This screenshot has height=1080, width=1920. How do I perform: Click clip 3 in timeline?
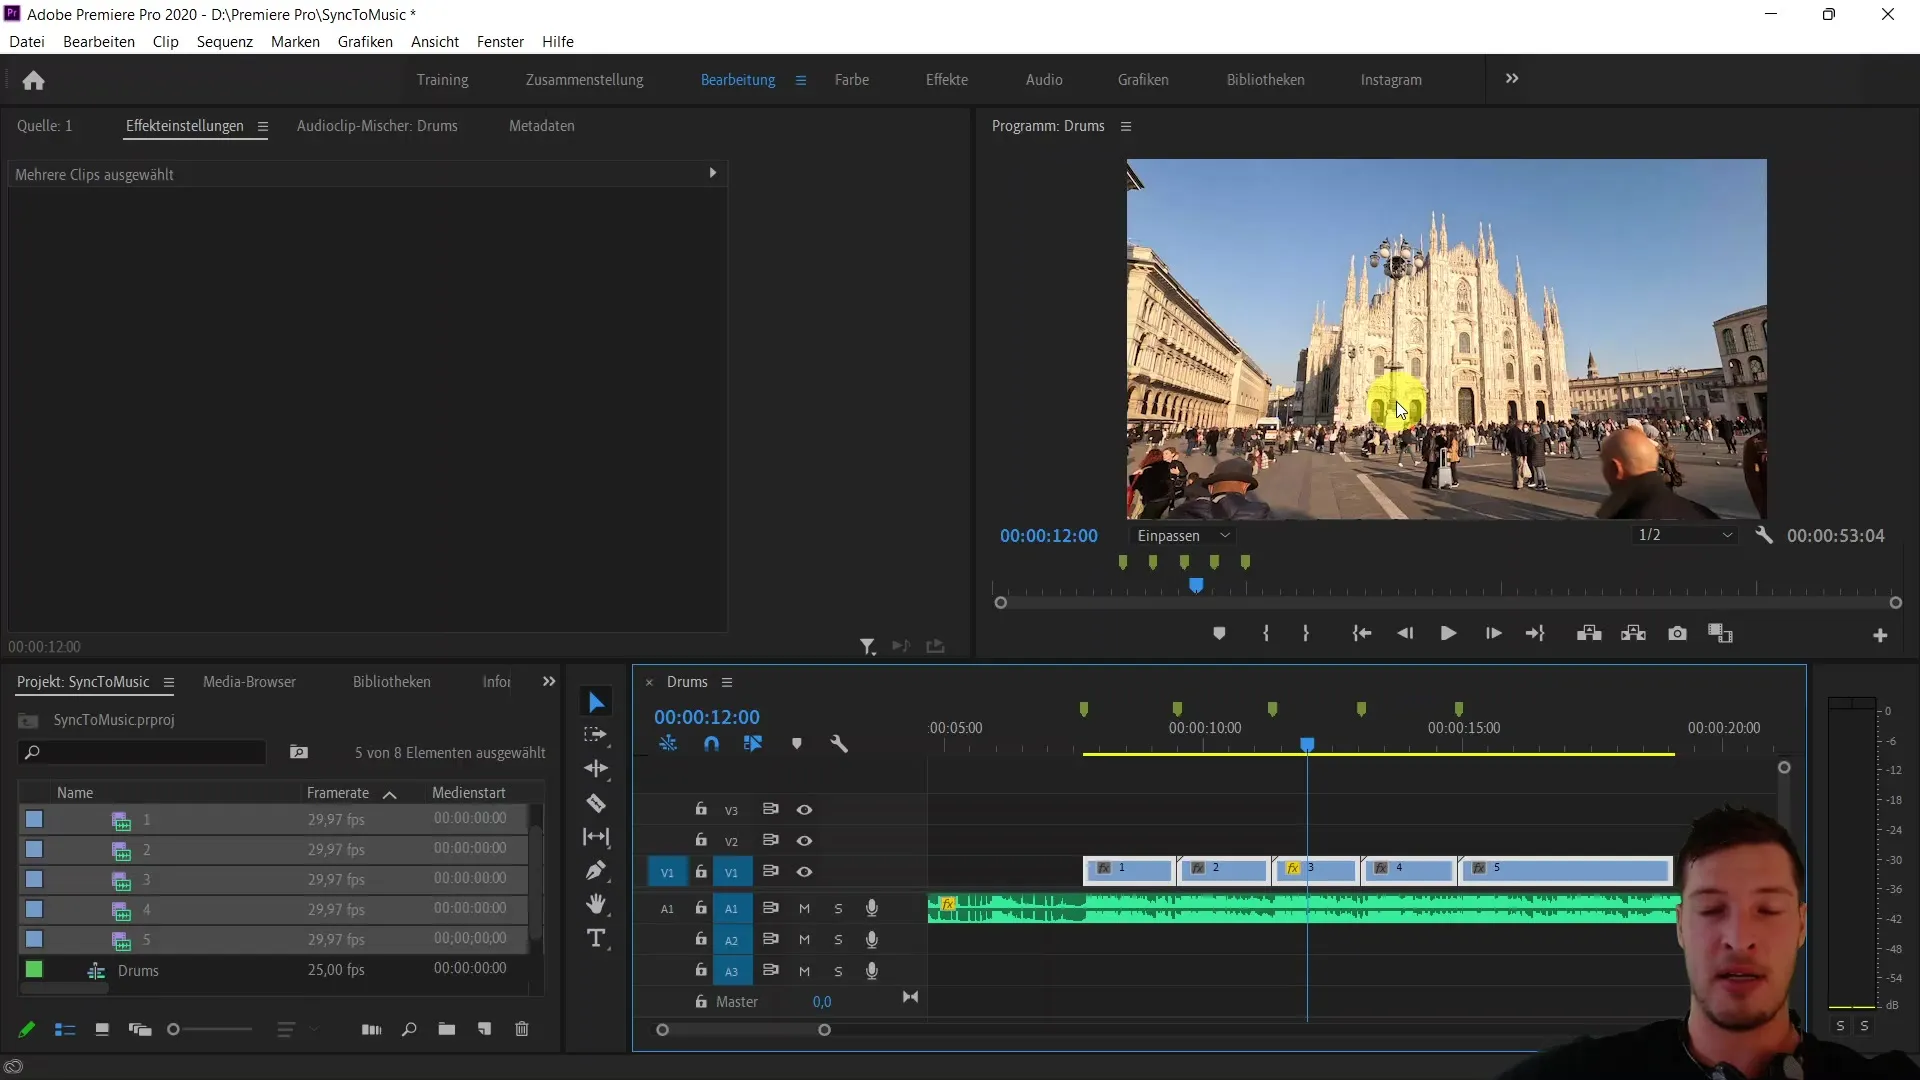(x=1316, y=870)
